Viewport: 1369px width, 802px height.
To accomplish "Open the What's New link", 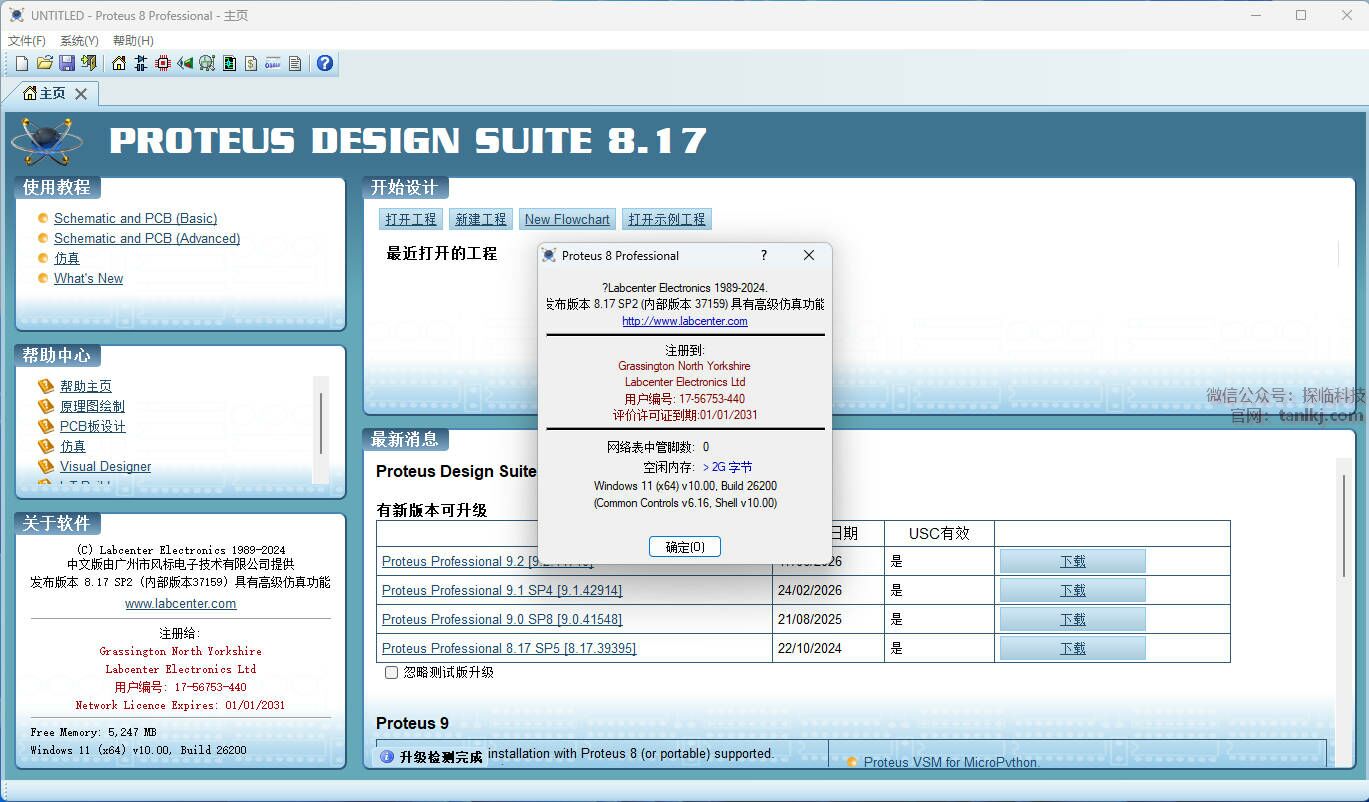I will click(89, 278).
